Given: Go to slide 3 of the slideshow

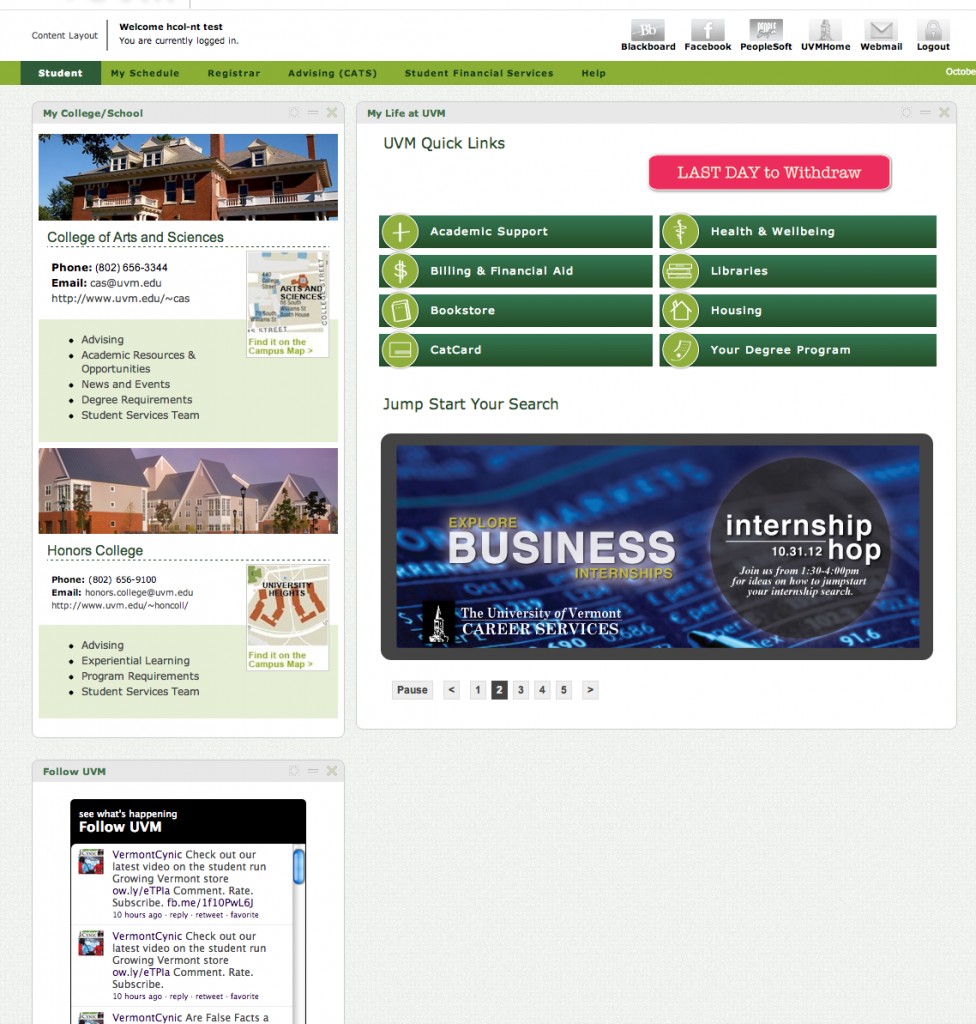Looking at the screenshot, I should (x=521, y=690).
